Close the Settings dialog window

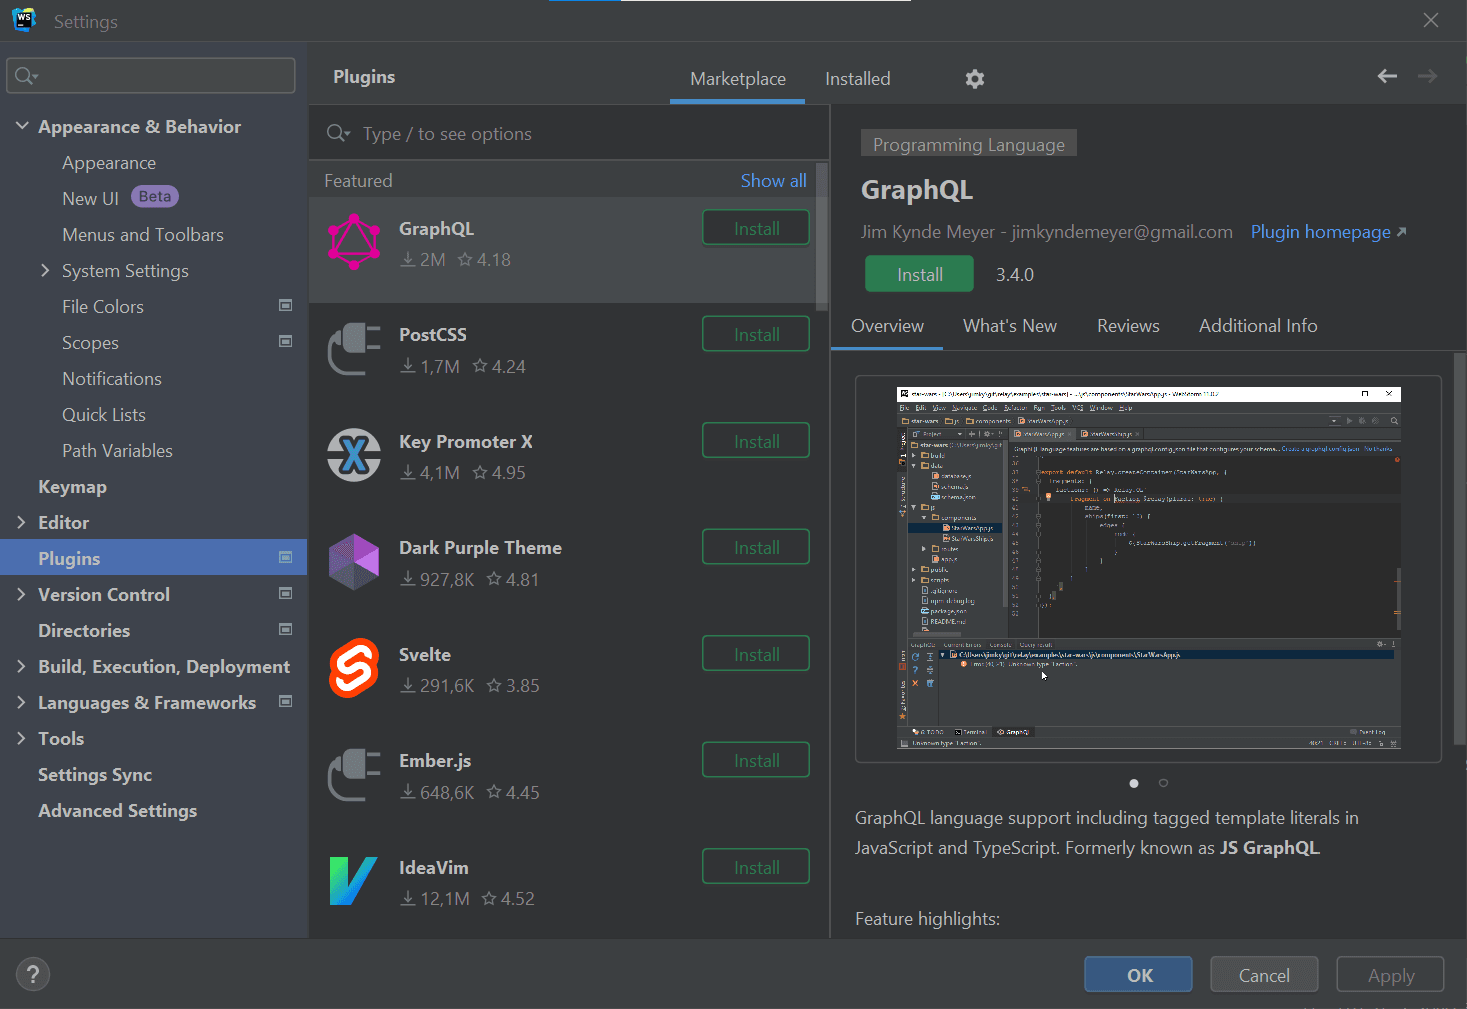click(1431, 20)
